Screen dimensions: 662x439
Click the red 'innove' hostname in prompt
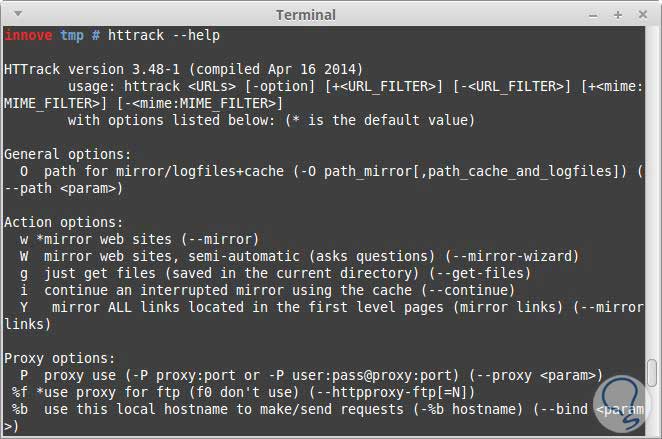click(x=28, y=35)
